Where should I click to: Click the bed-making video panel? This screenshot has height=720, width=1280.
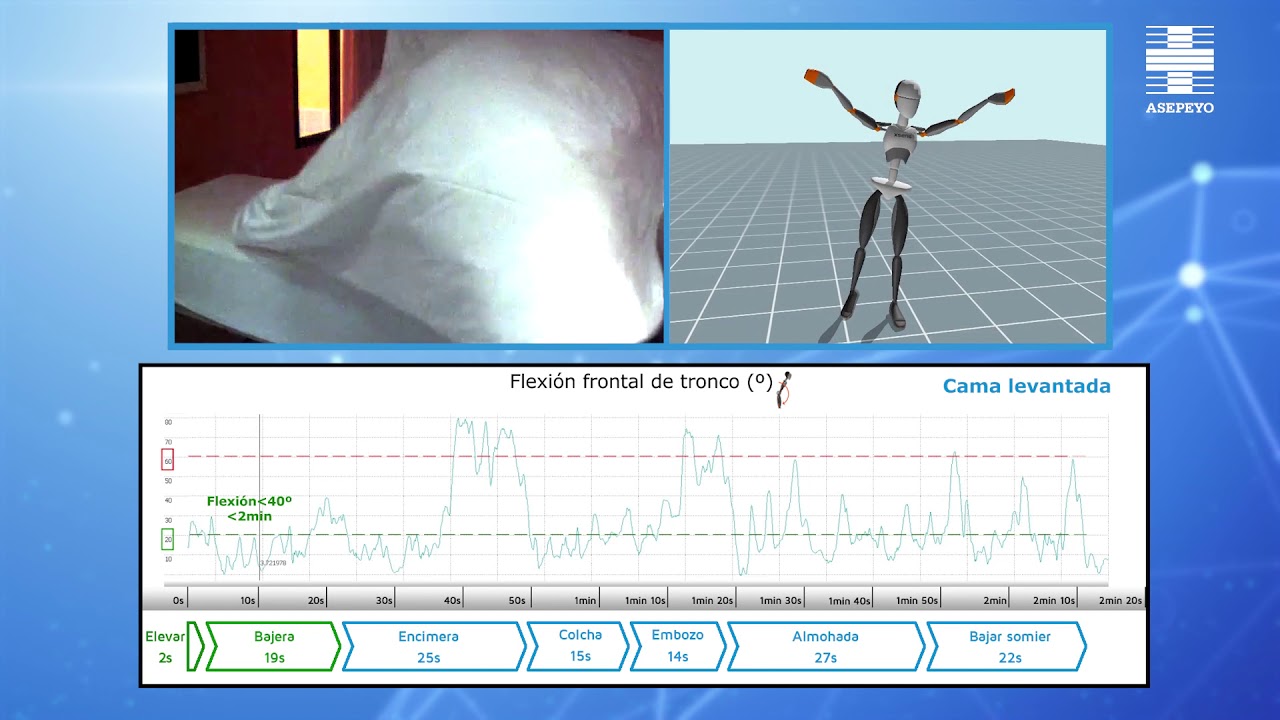[x=419, y=186]
